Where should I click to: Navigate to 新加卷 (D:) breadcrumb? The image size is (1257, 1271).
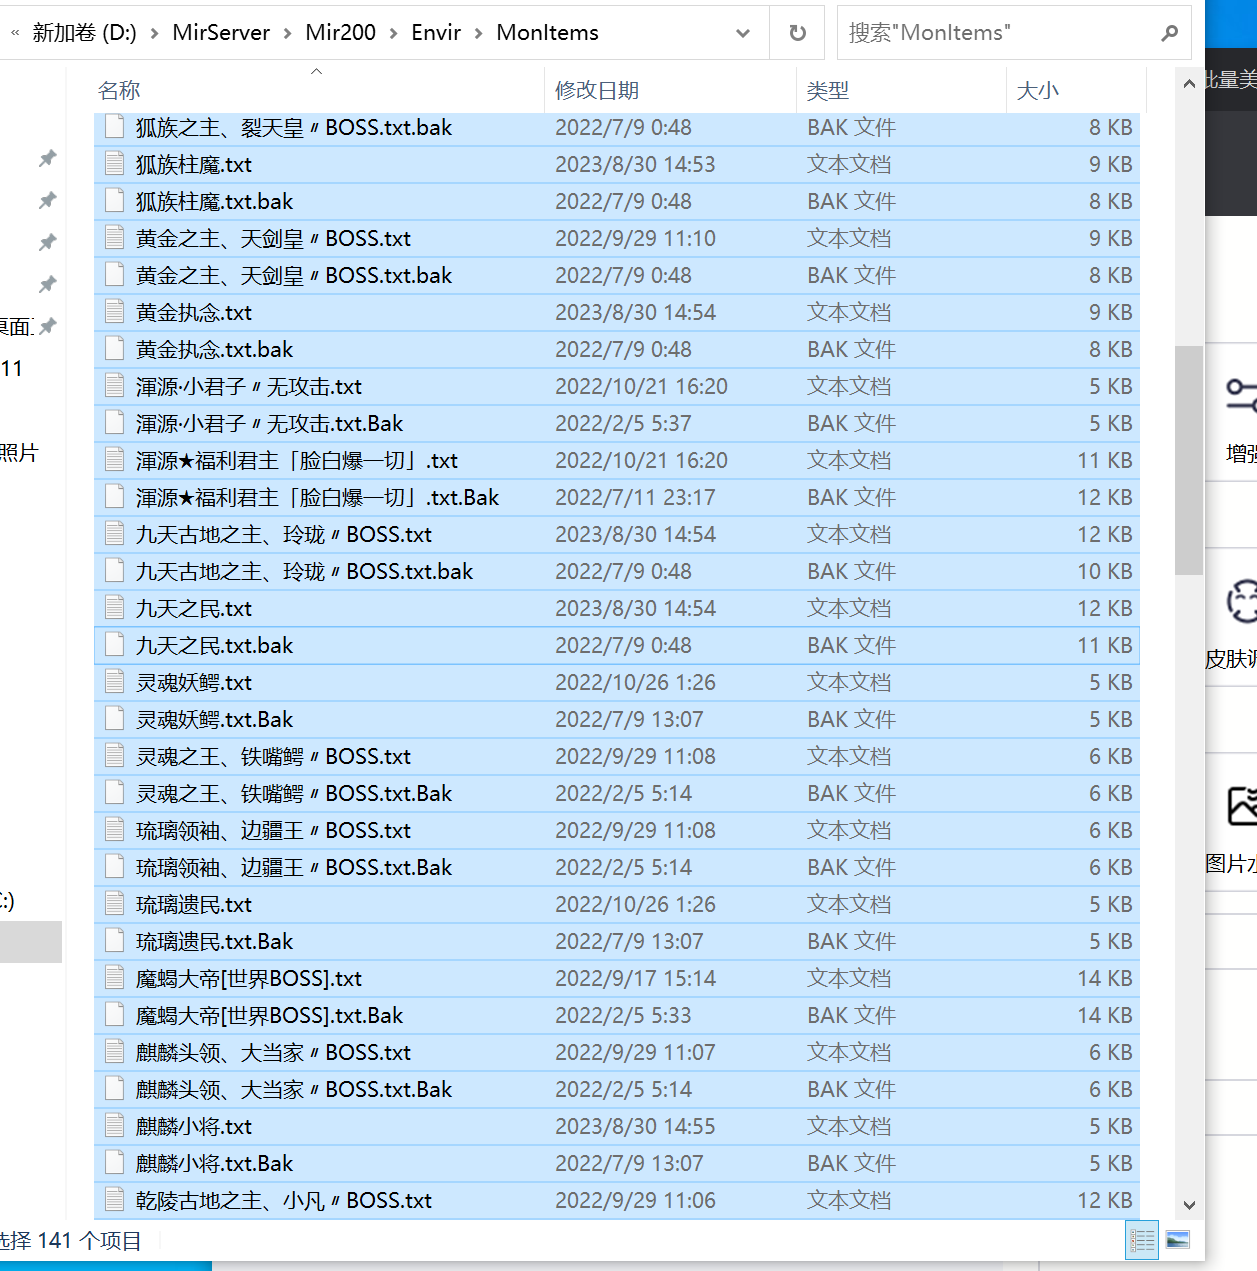pyautogui.click(x=84, y=33)
